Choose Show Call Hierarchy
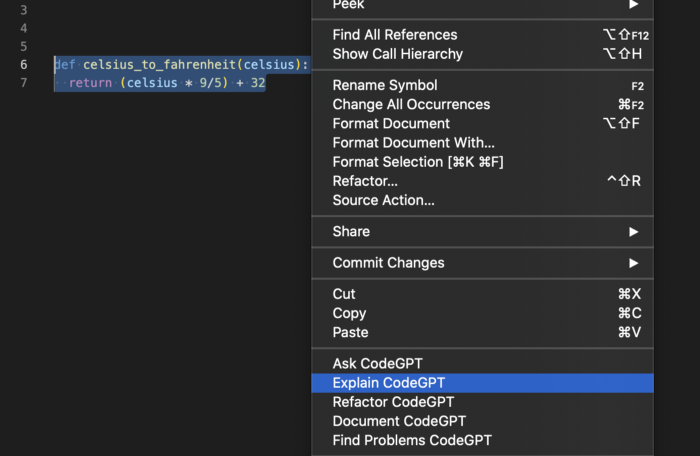 [x=397, y=54]
